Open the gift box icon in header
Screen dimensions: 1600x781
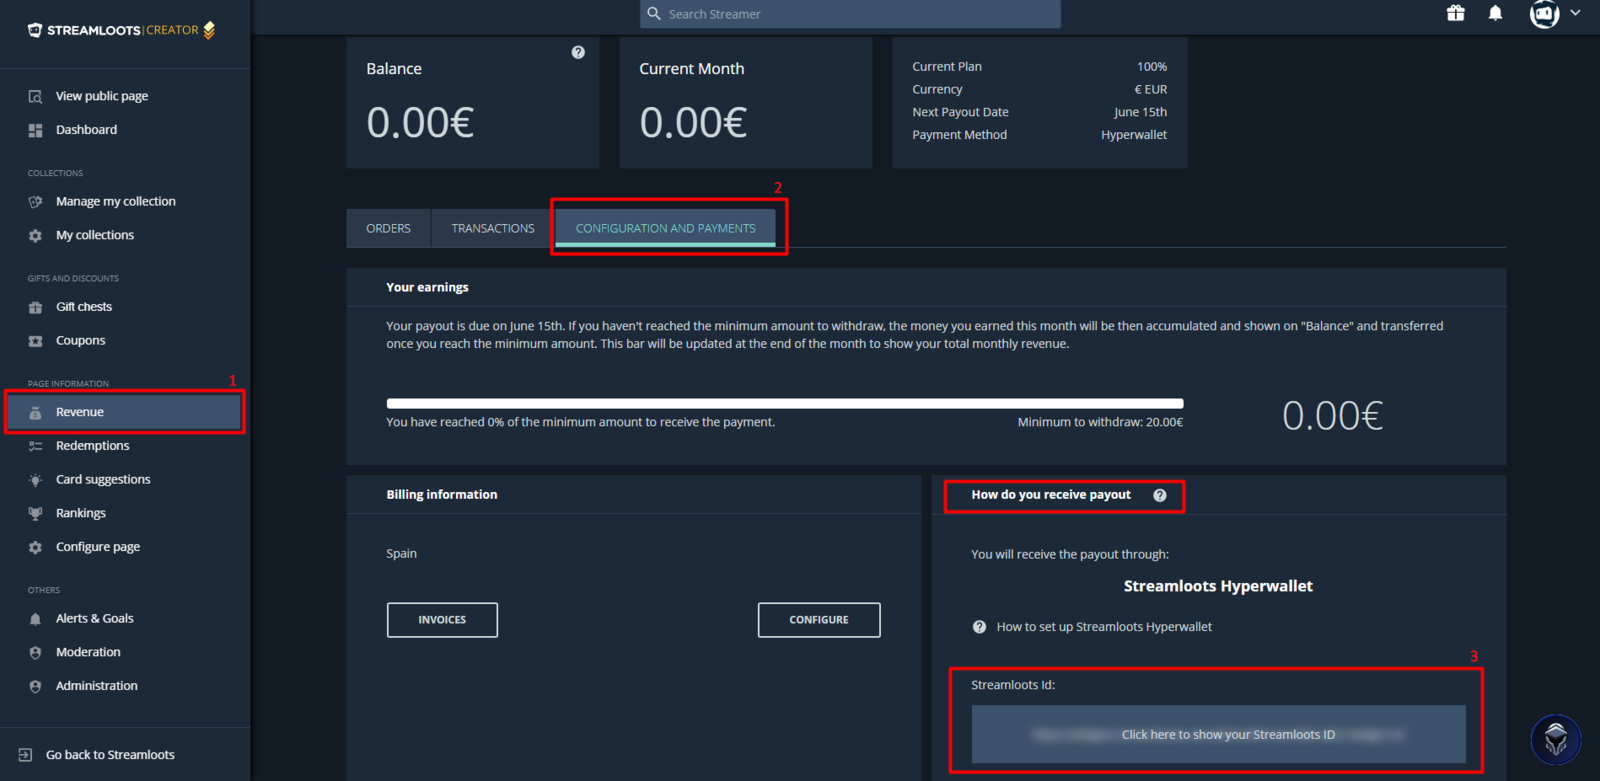coord(1456,13)
